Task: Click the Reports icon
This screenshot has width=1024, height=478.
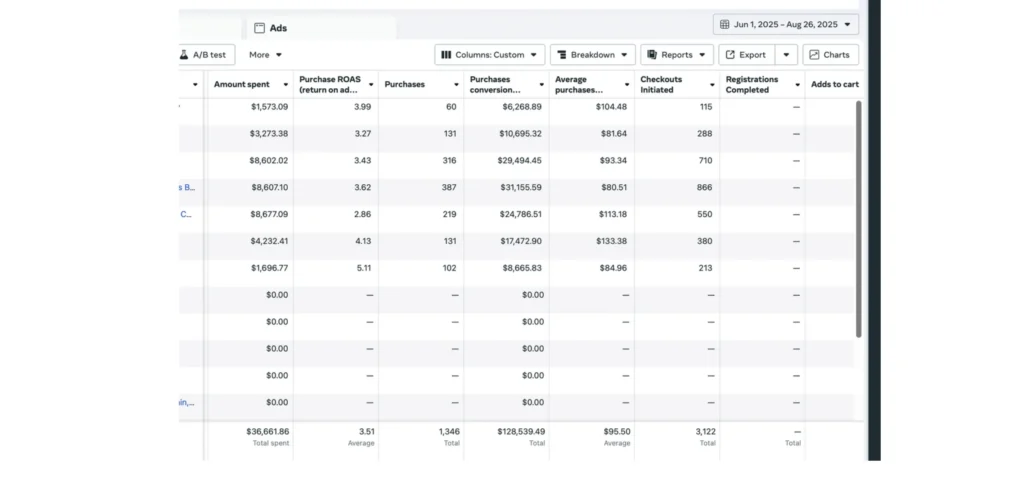Action: point(651,55)
